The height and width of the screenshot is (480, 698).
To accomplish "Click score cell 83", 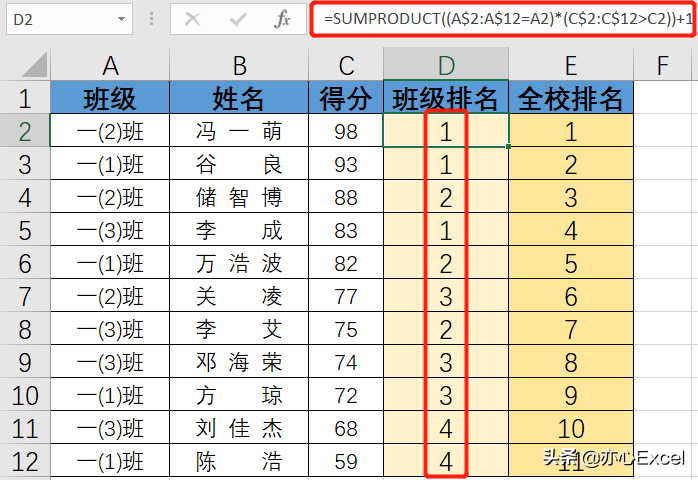I will click(x=346, y=229).
